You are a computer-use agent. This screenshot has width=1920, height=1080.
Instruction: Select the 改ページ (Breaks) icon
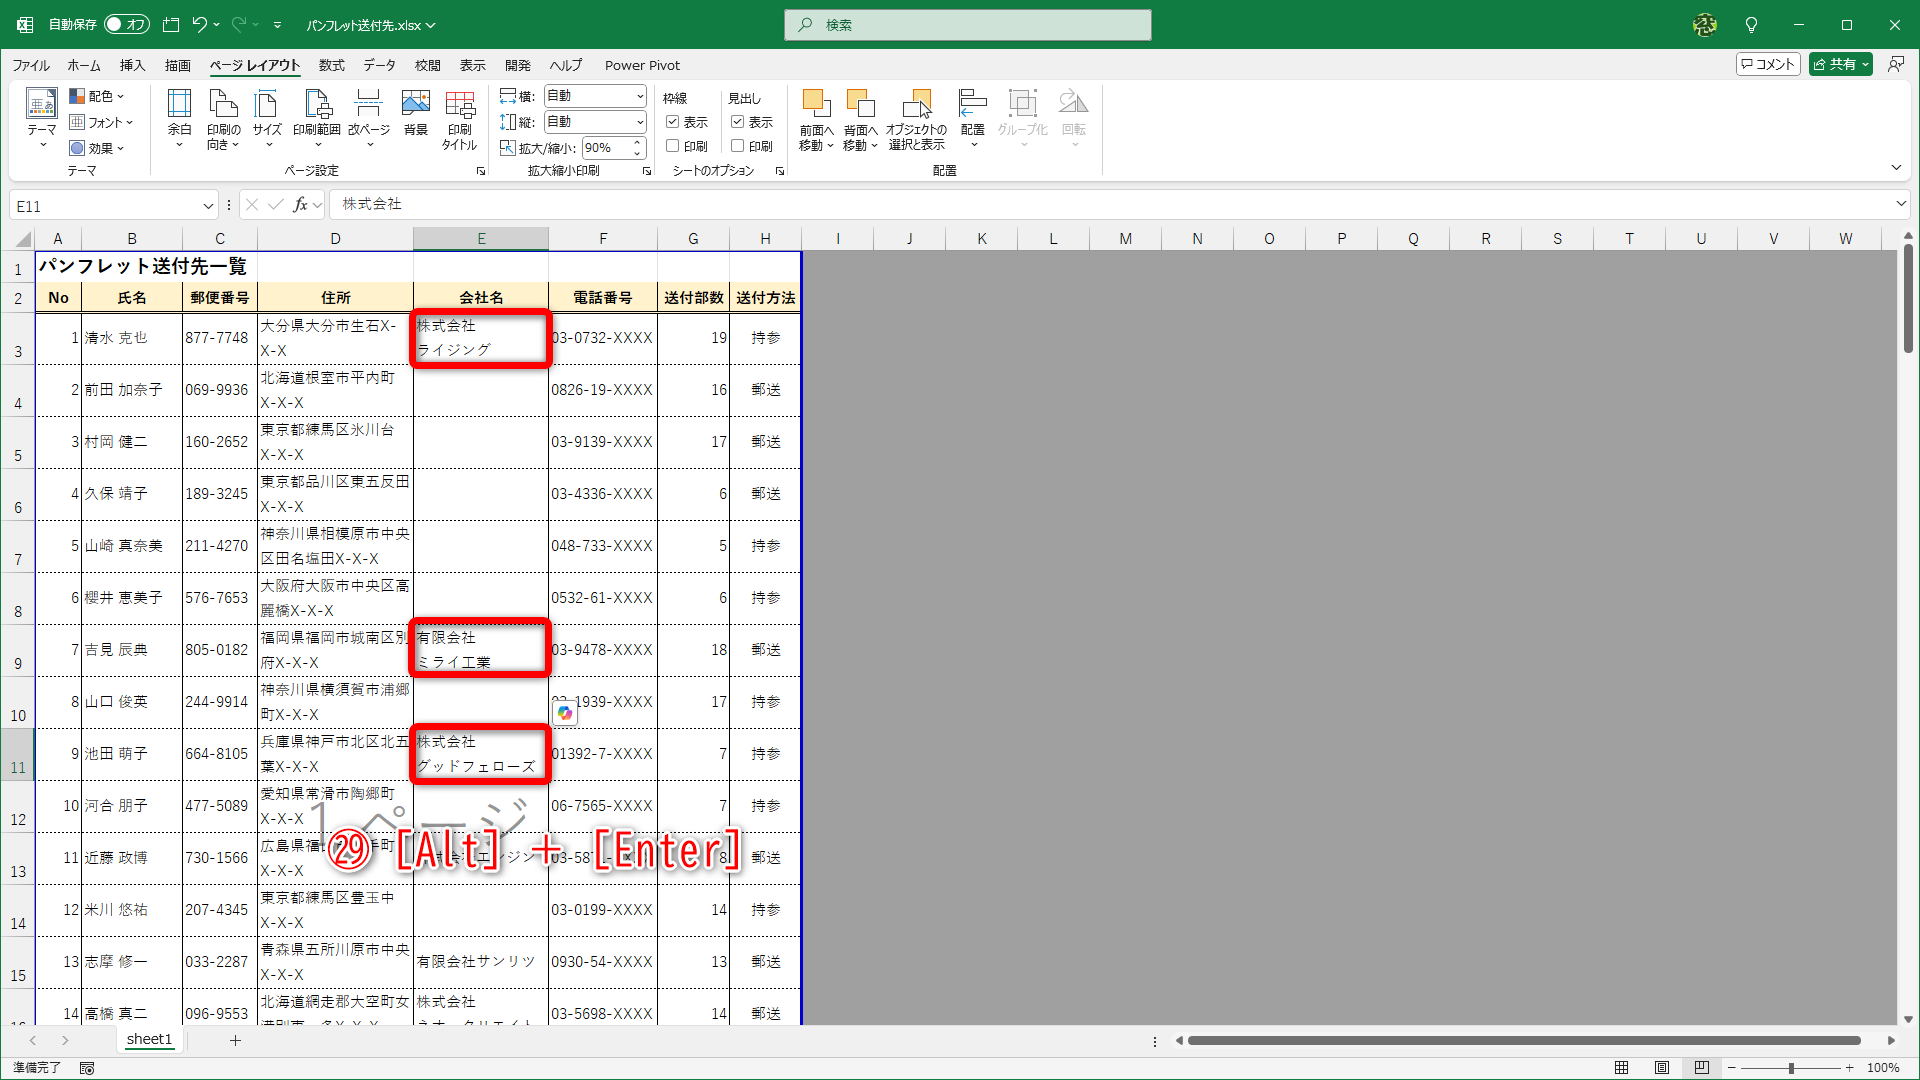pos(369,115)
